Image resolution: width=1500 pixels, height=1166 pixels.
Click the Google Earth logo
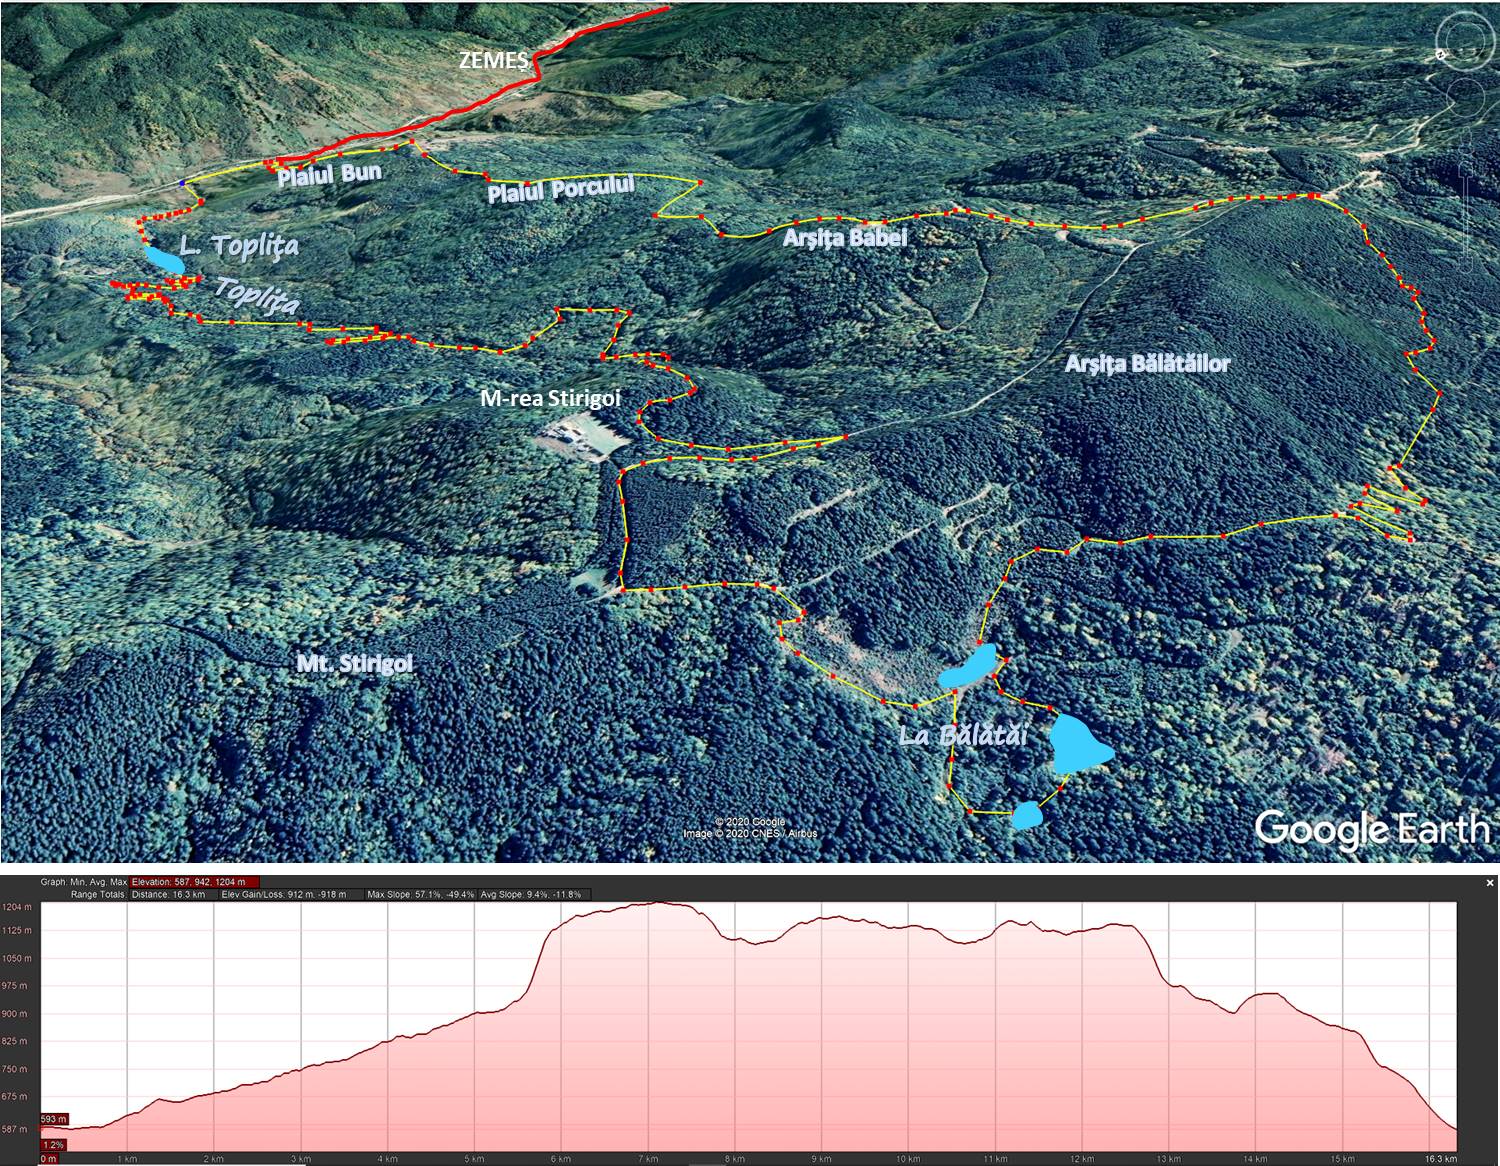click(1371, 829)
